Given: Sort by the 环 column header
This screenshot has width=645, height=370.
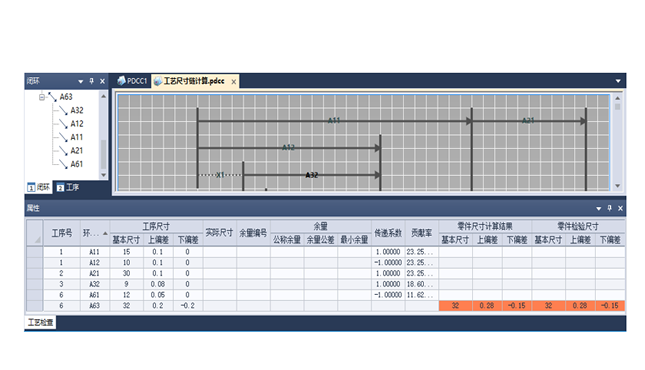Looking at the screenshot, I should click(95, 233).
